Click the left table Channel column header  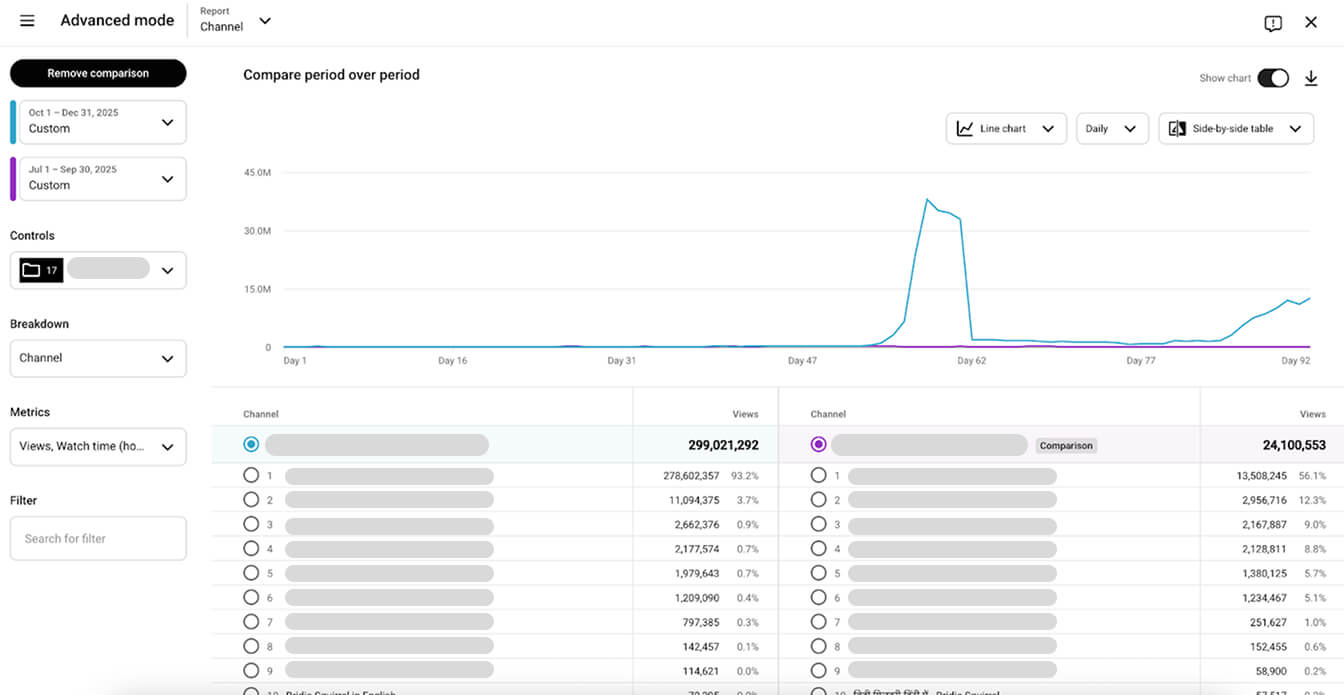(261, 414)
